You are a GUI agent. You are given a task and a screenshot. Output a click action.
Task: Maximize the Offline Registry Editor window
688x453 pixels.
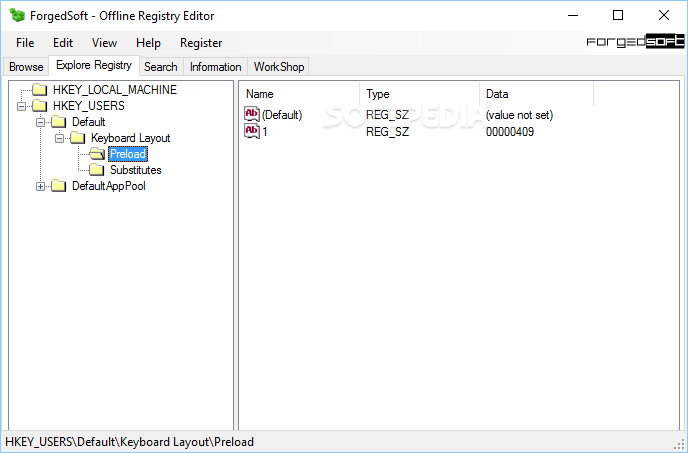coord(618,15)
